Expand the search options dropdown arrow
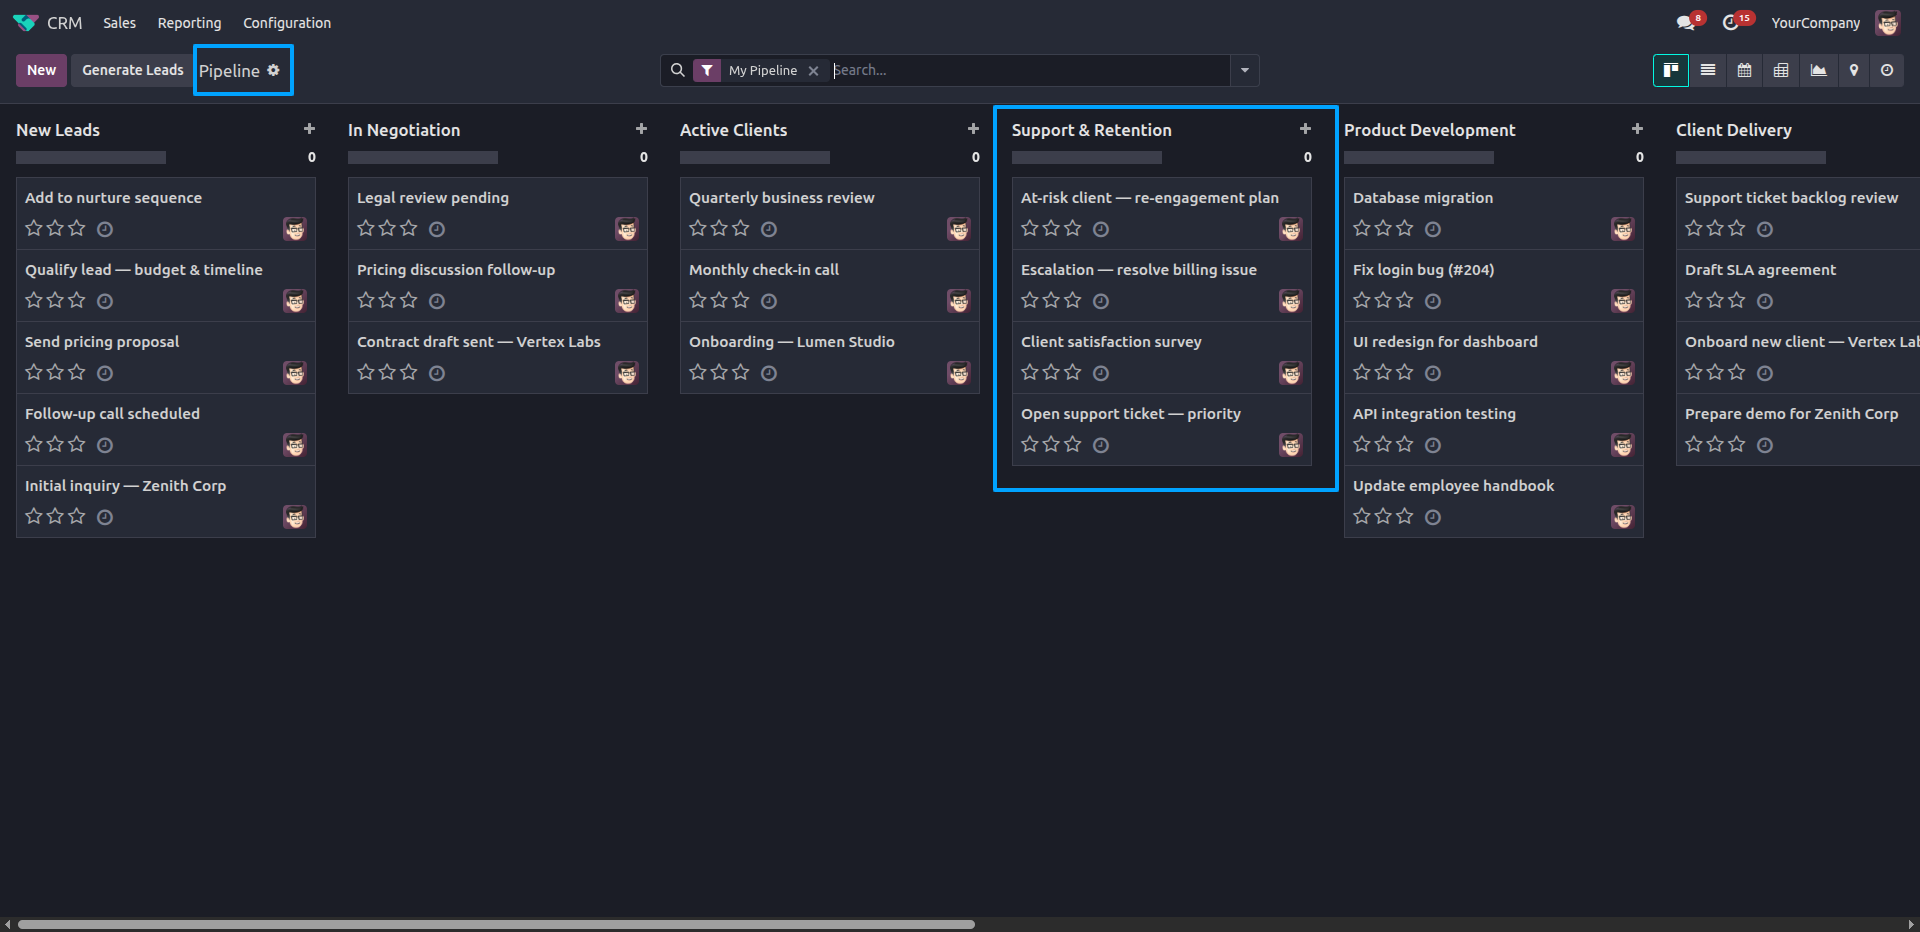Screen dimensions: 1920x932 click(1245, 70)
